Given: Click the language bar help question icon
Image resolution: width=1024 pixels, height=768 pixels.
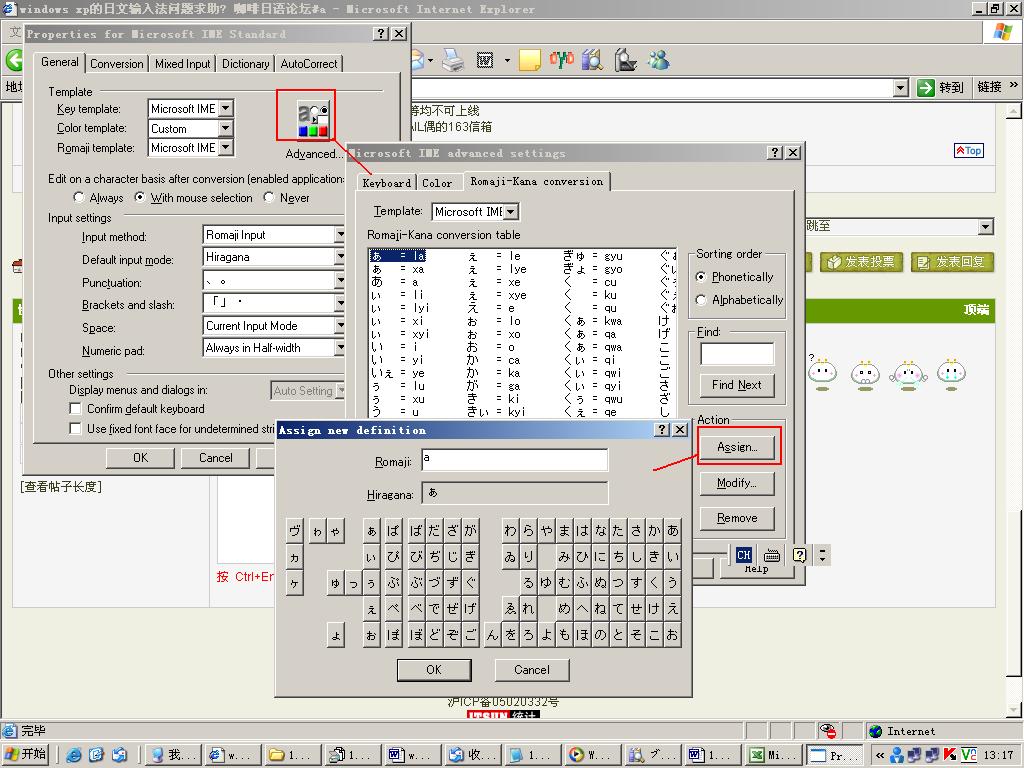Looking at the screenshot, I should click(x=799, y=555).
